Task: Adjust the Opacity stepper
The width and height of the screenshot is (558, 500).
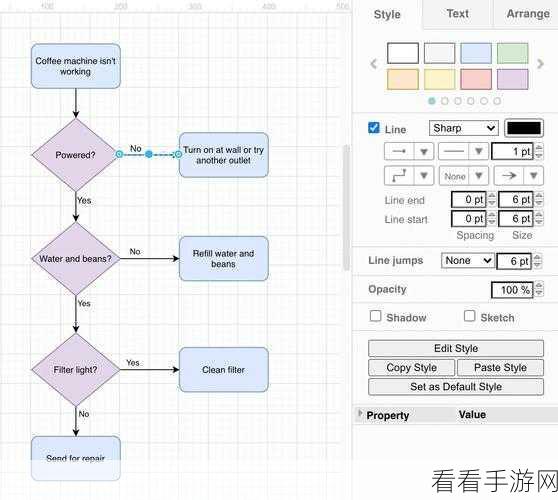Action: [x=539, y=290]
